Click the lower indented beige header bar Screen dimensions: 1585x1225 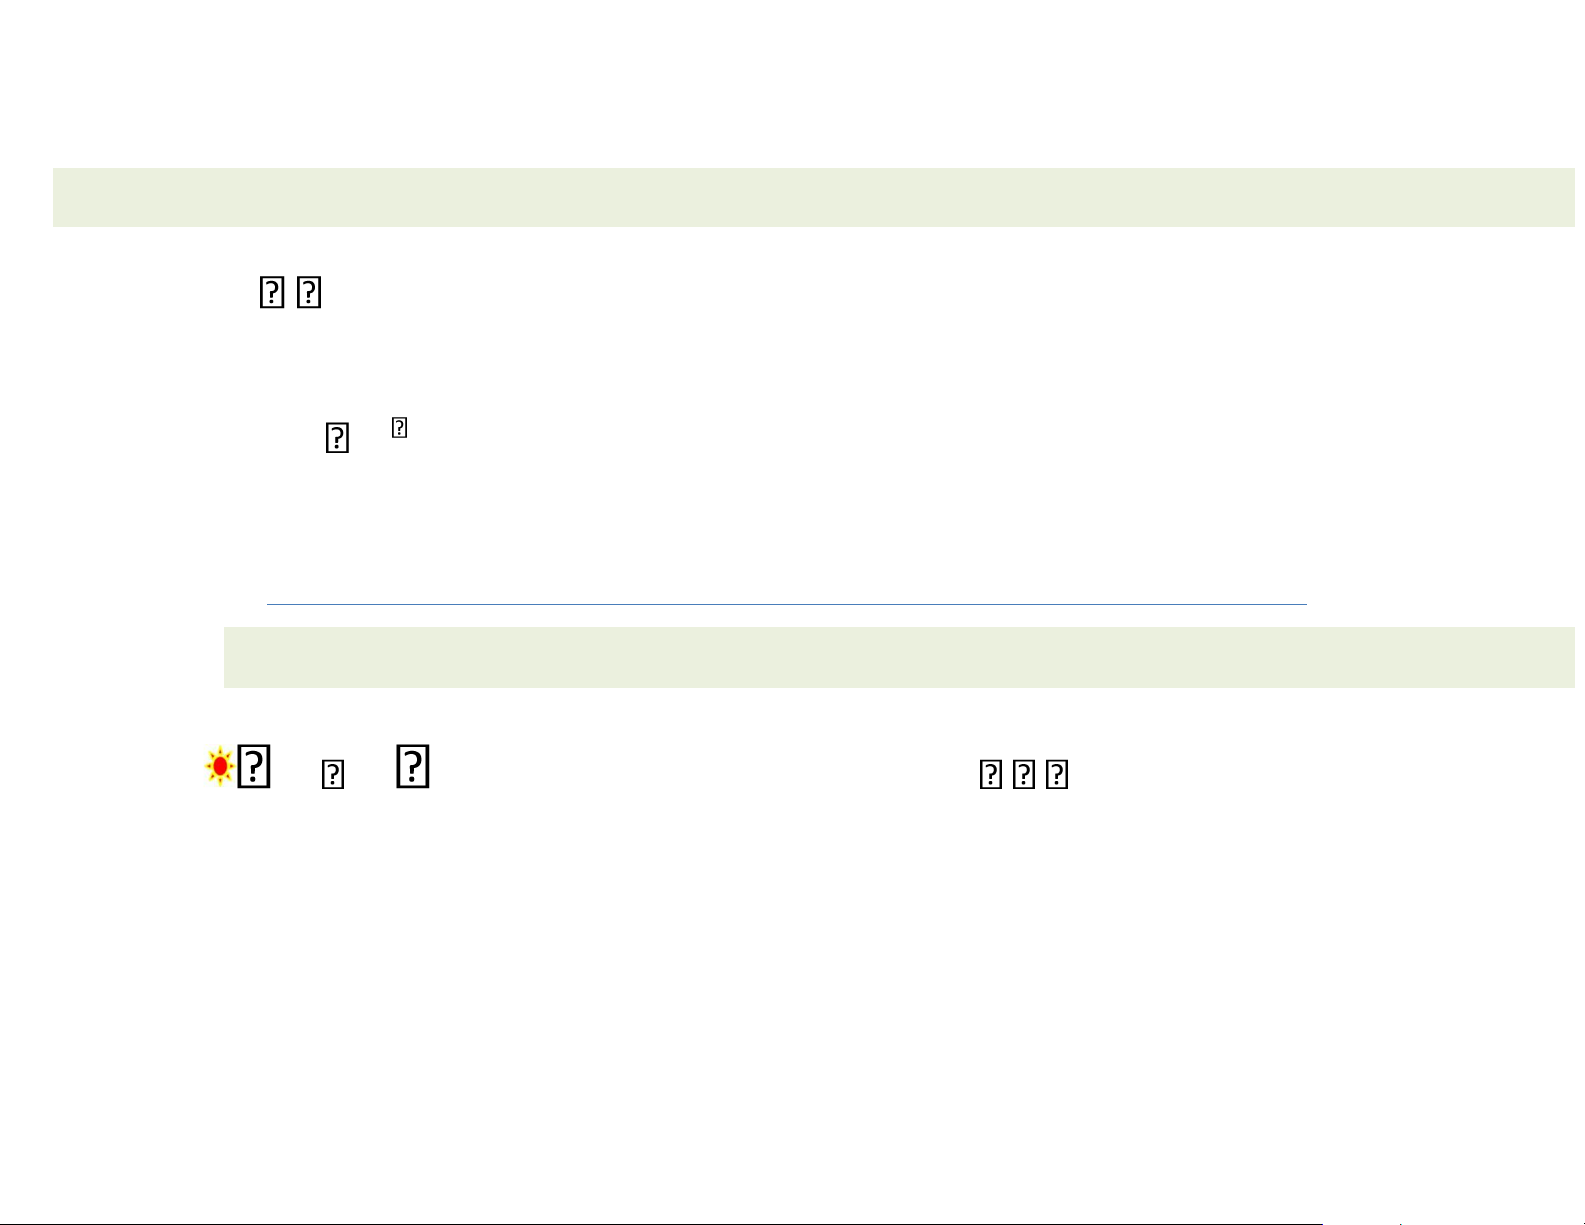(x=899, y=657)
